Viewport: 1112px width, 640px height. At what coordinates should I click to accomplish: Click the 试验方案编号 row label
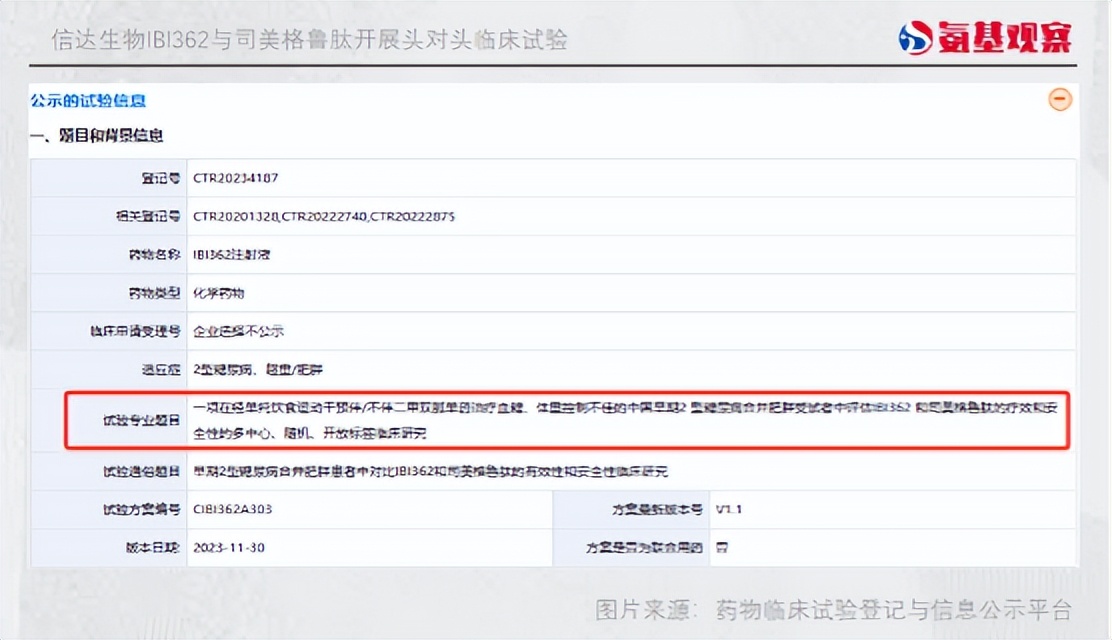(142, 509)
